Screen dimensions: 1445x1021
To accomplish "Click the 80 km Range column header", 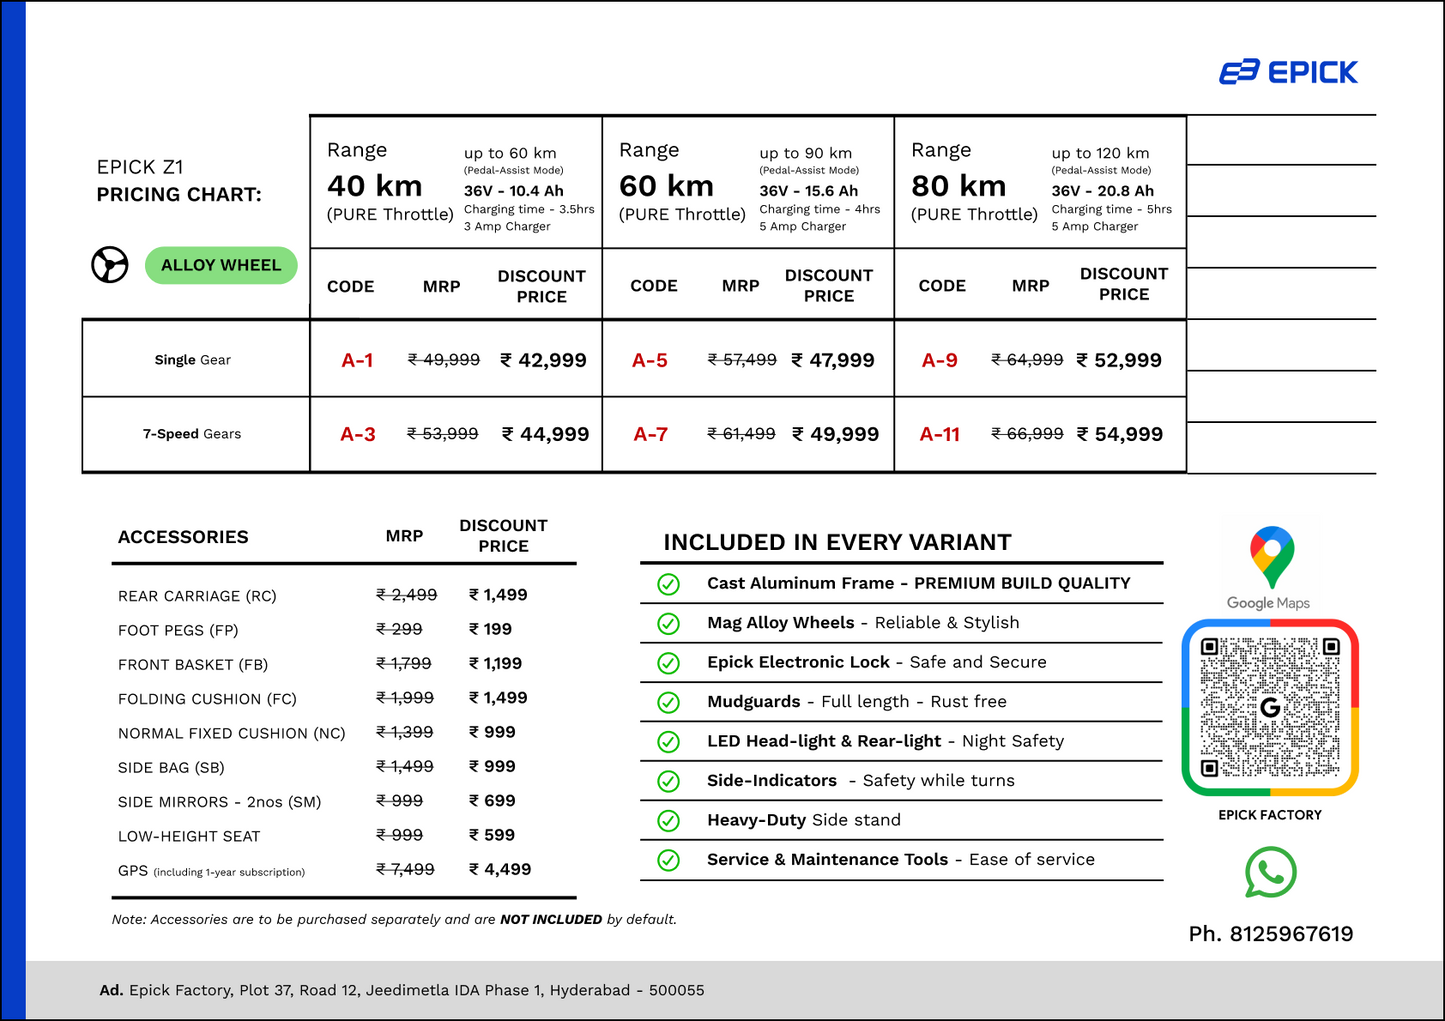I will pos(1040,183).
